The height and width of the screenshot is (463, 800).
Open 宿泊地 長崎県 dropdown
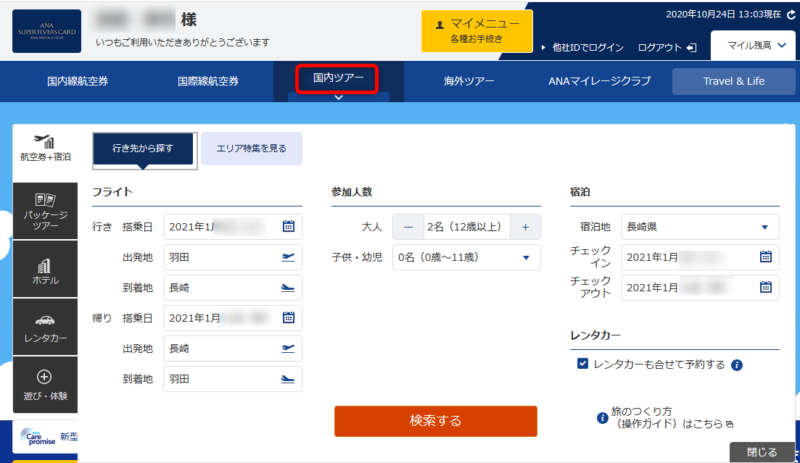click(699, 227)
